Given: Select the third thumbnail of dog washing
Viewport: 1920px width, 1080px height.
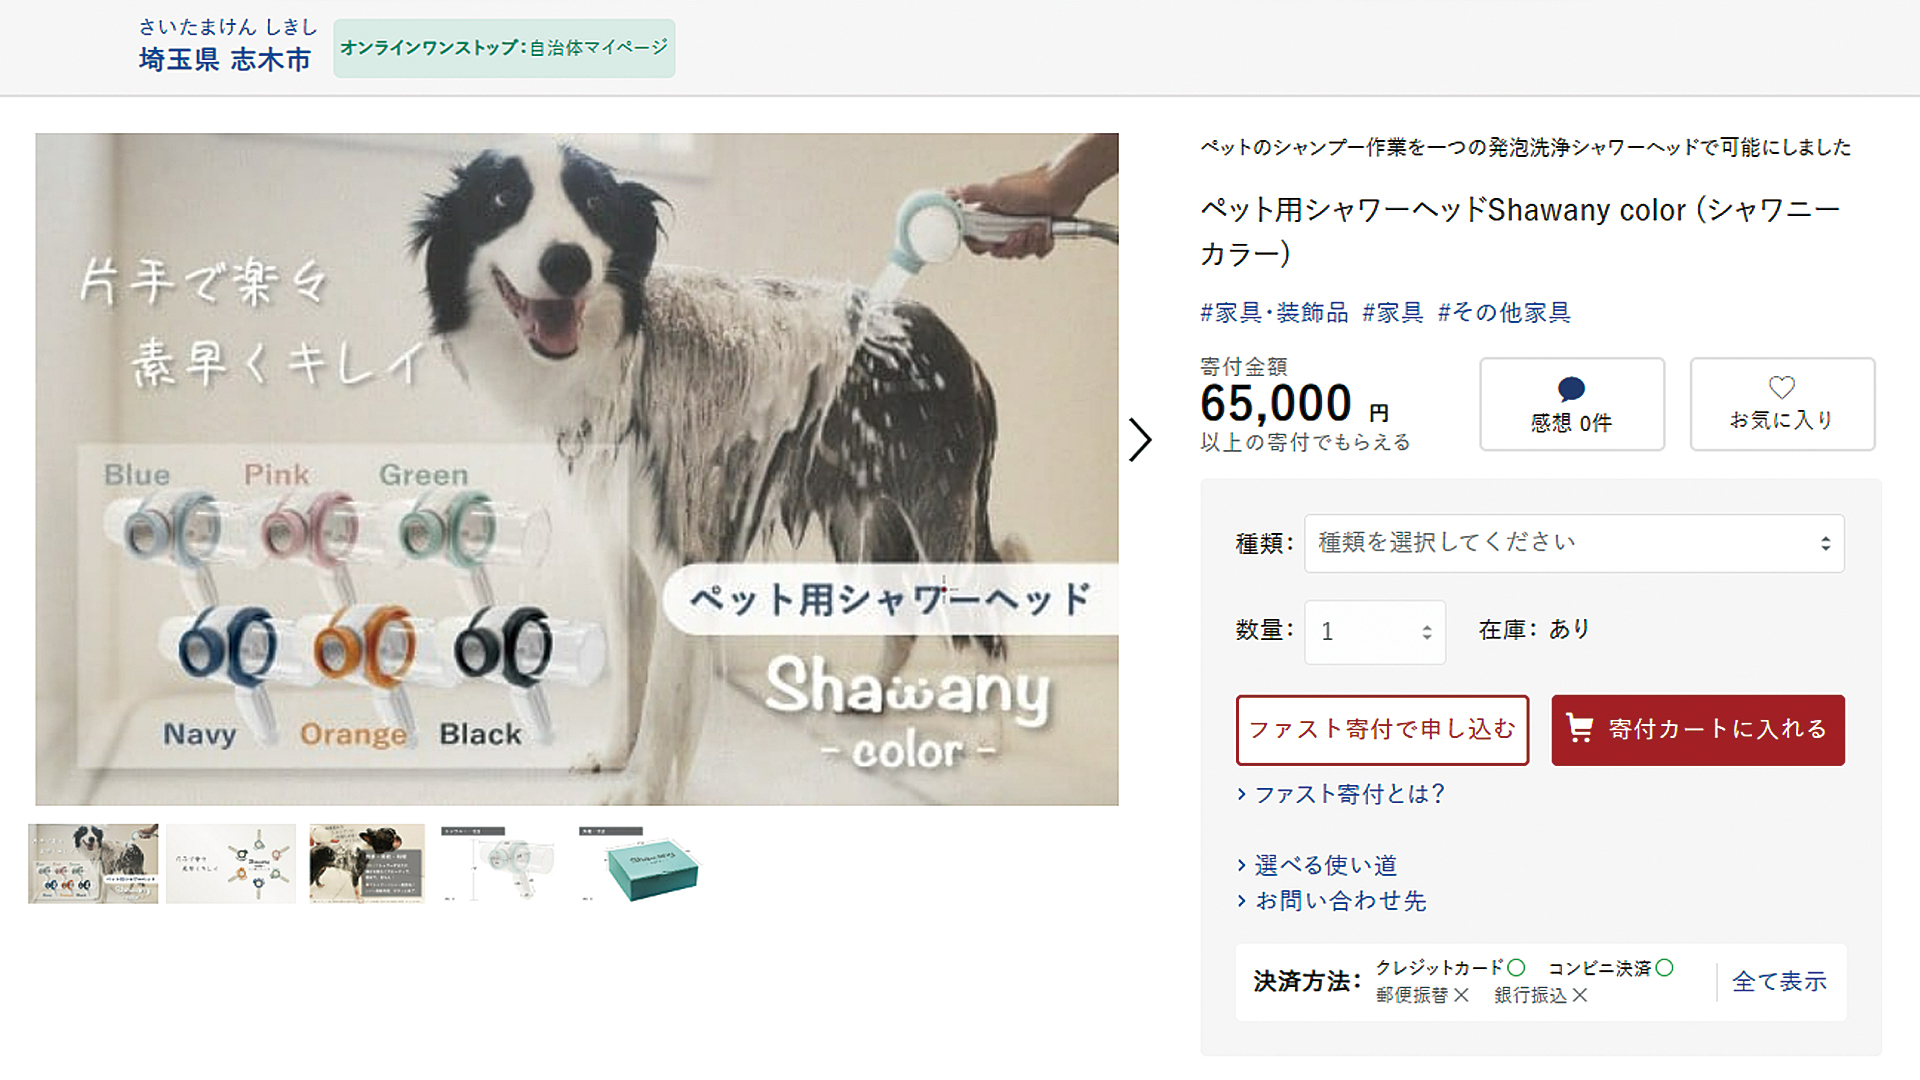Looking at the screenshot, I should tap(367, 864).
